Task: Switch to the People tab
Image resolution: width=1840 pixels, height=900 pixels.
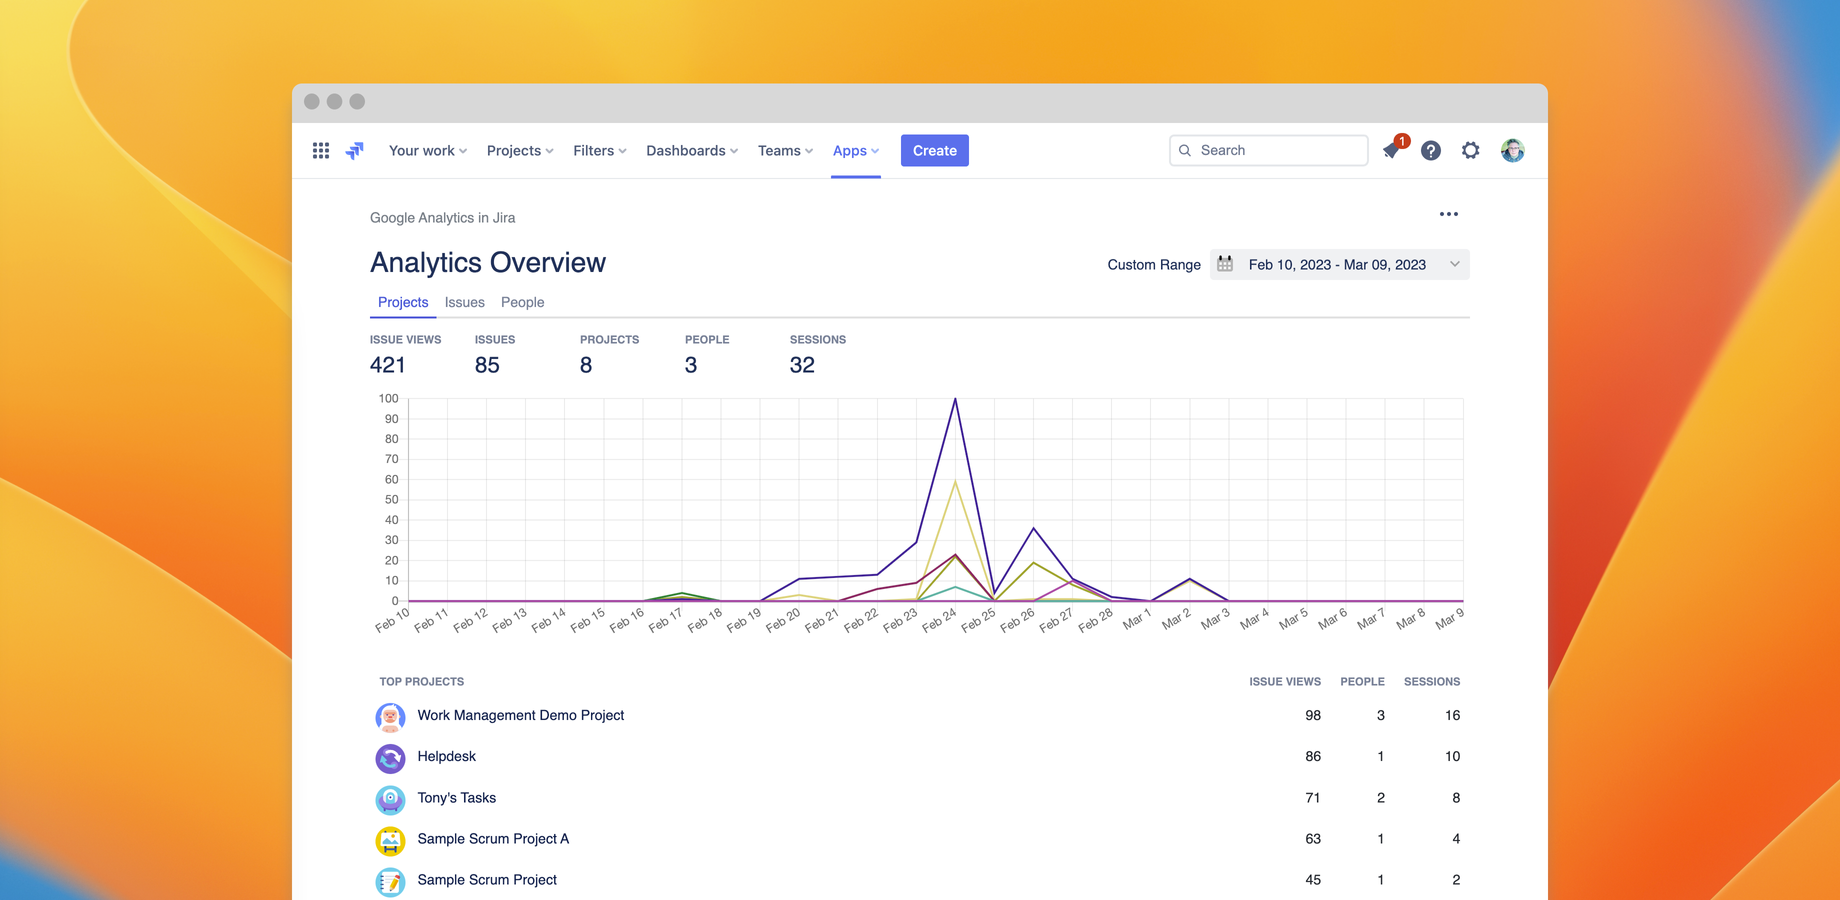Action: click(x=523, y=302)
